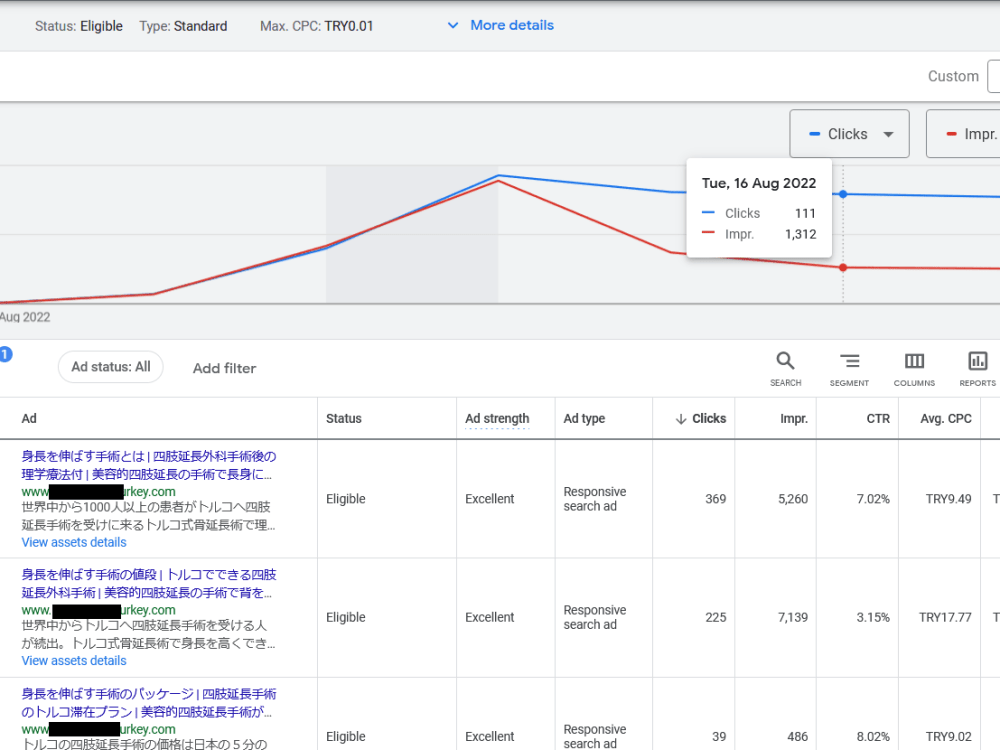The height and width of the screenshot is (750, 1000).
Task: Click the 8.02% CTR cell
Action: point(873,736)
